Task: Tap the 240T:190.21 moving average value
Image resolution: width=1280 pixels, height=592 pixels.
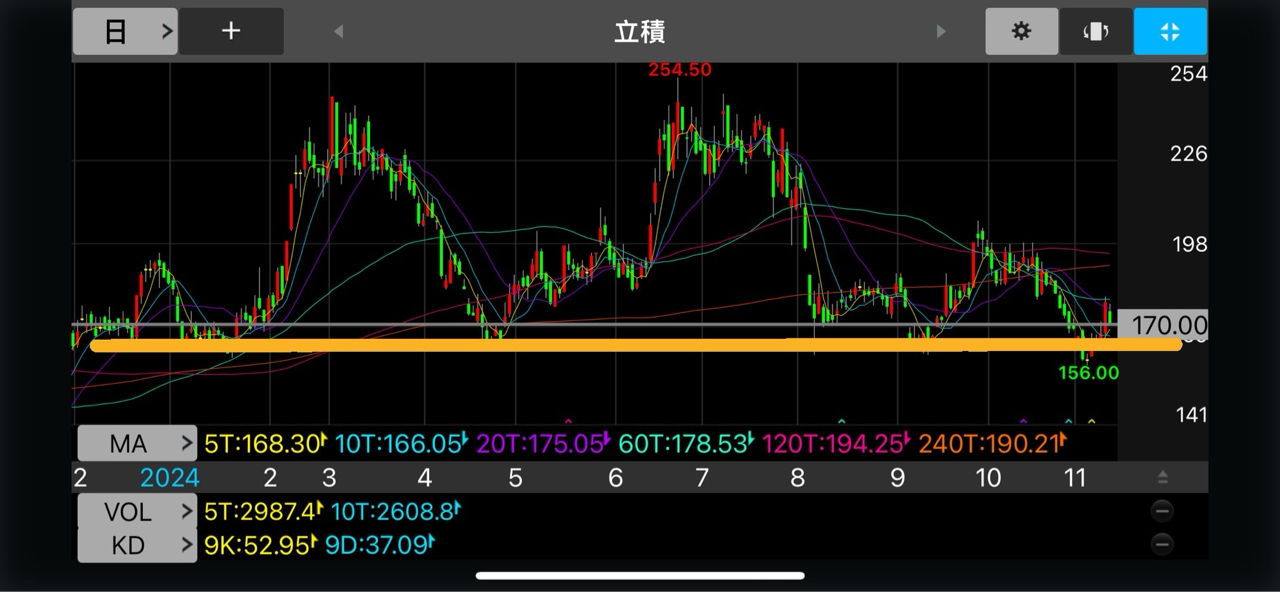Action: click(x=993, y=443)
